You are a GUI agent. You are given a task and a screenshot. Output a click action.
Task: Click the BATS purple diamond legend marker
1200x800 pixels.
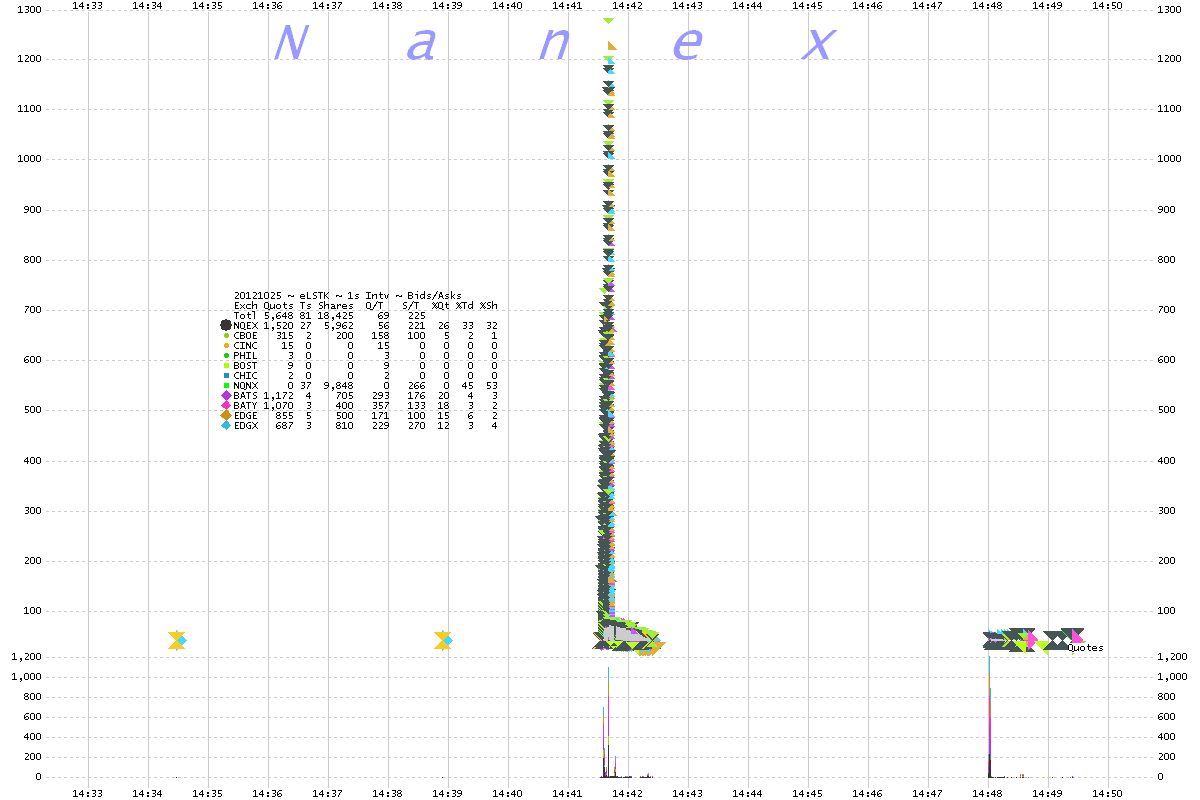point(226,395)
